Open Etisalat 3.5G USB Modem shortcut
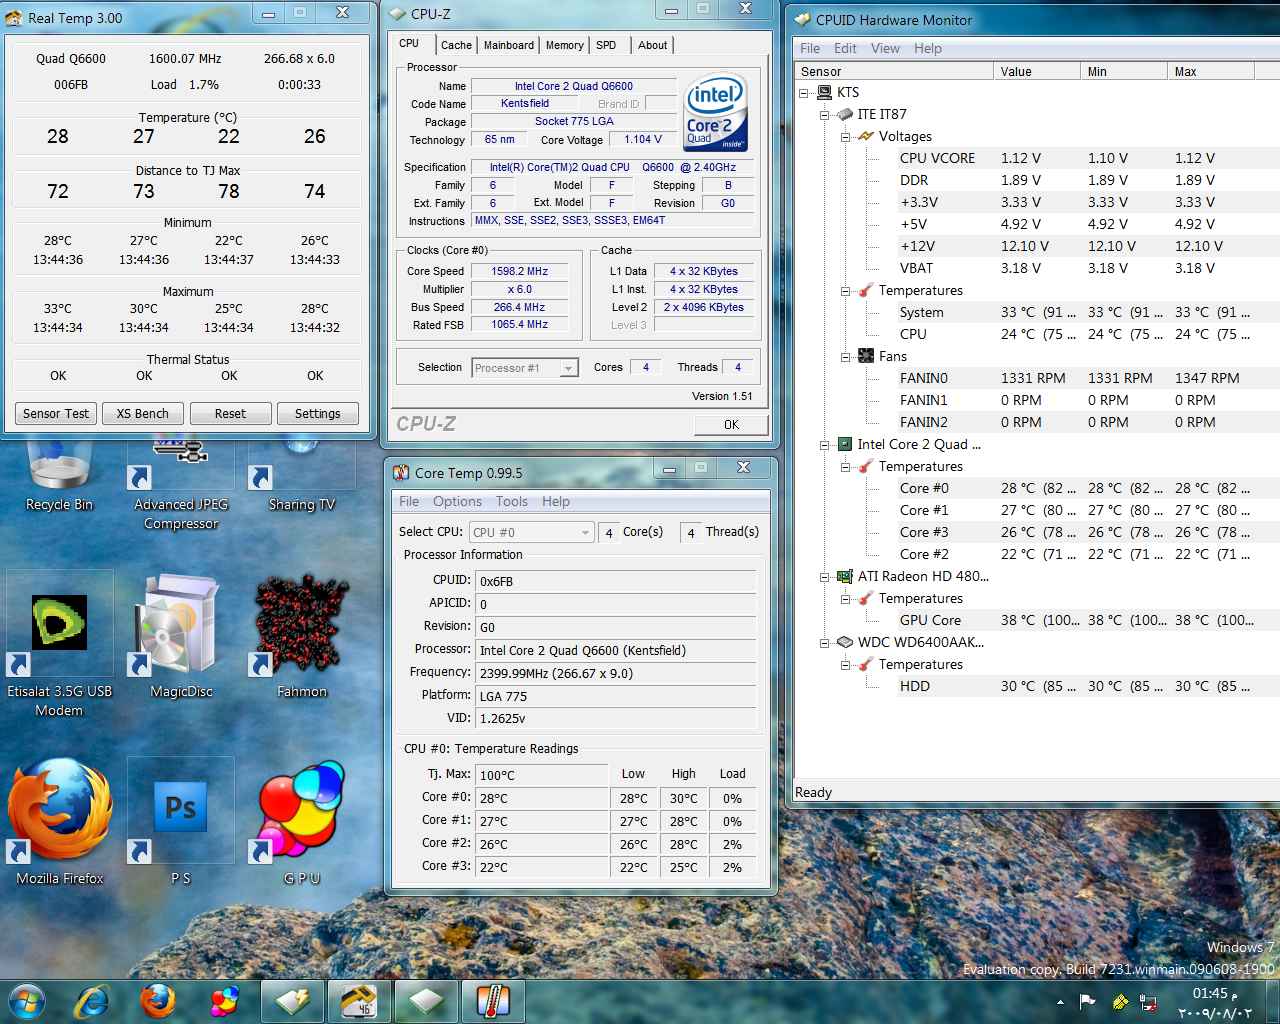 [59, 645]
